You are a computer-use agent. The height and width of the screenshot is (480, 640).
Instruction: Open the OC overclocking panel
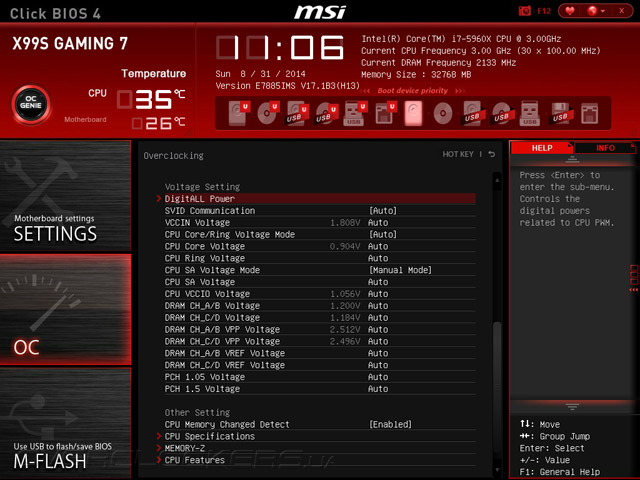click(66, 309)
